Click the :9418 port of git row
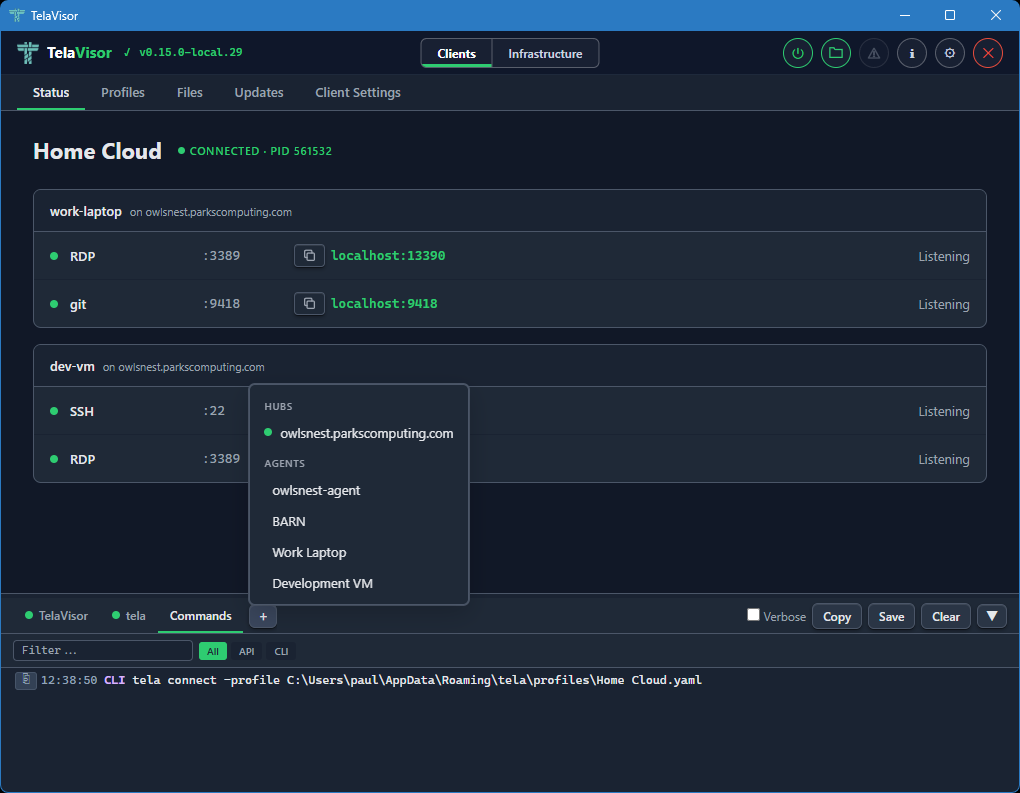Image resolution: width=1020 pixels, height=793 pixels. pos(221,304)
